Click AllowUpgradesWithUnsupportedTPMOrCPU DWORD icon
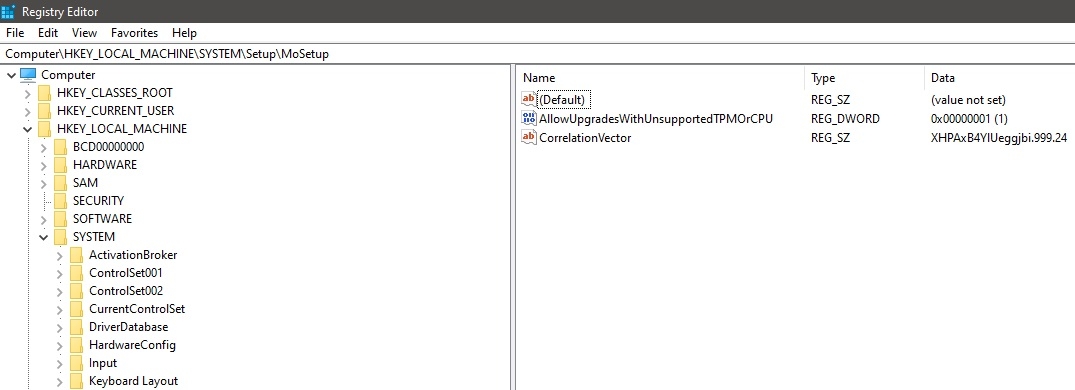Viewport: 1075px width, 390px height. point(529,119)
